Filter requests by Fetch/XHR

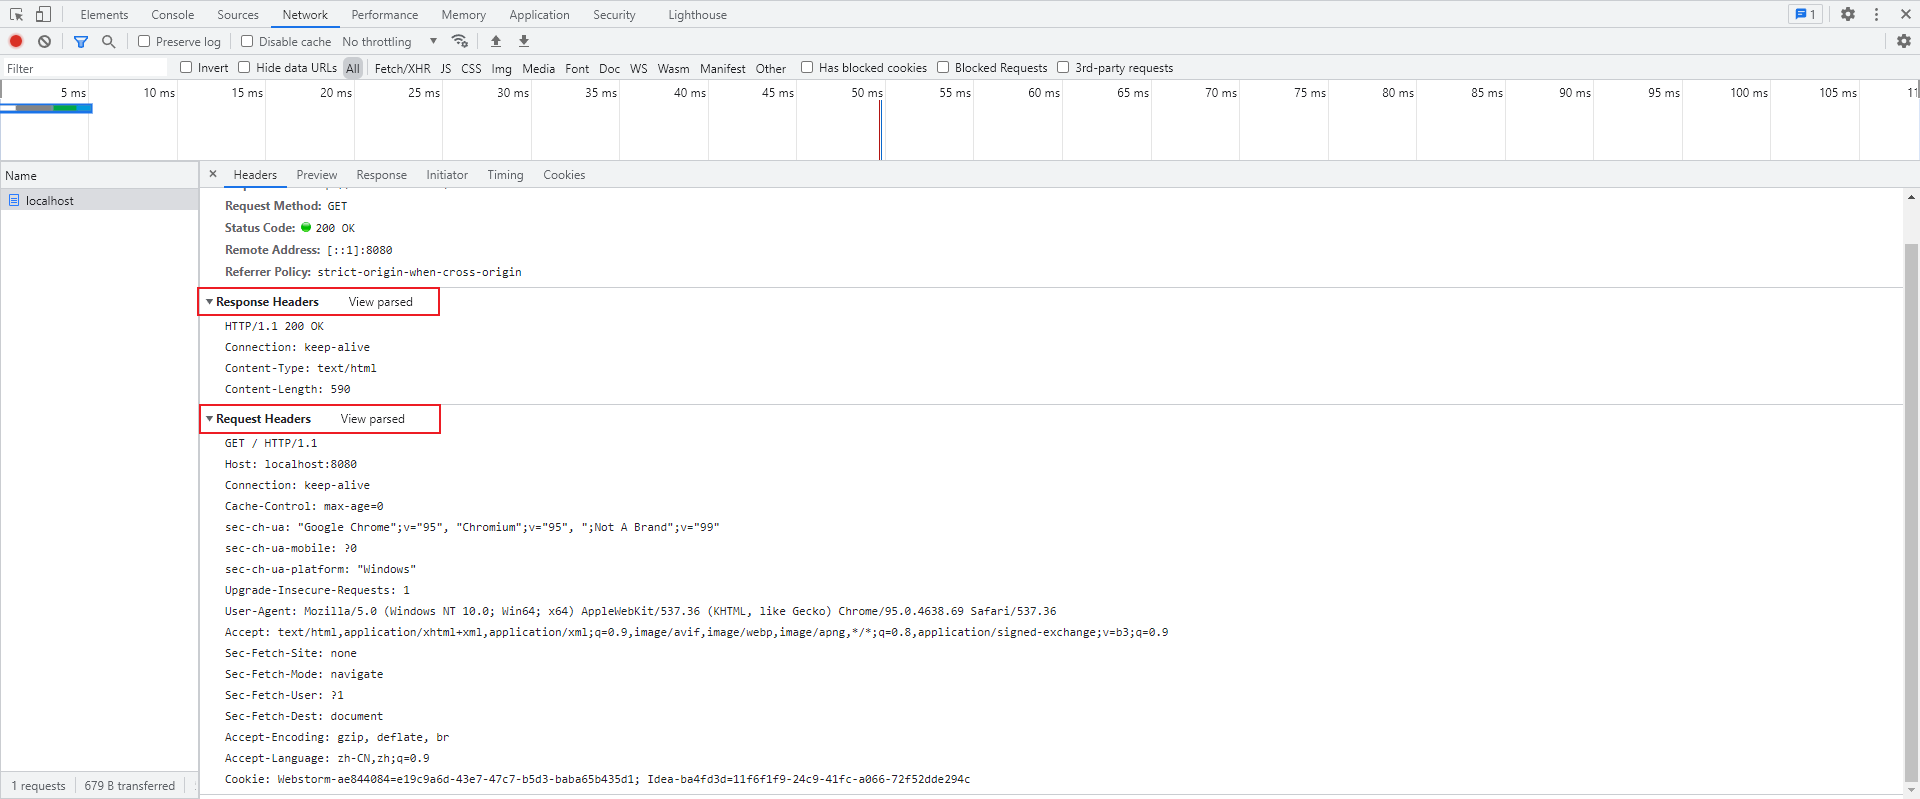(x=403, y=68)
